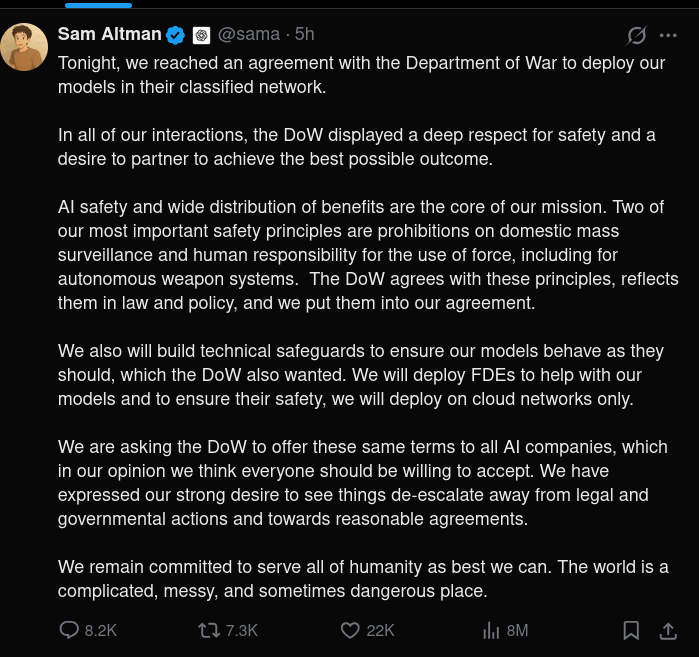Like the post with the heart icon

point(350,630)
